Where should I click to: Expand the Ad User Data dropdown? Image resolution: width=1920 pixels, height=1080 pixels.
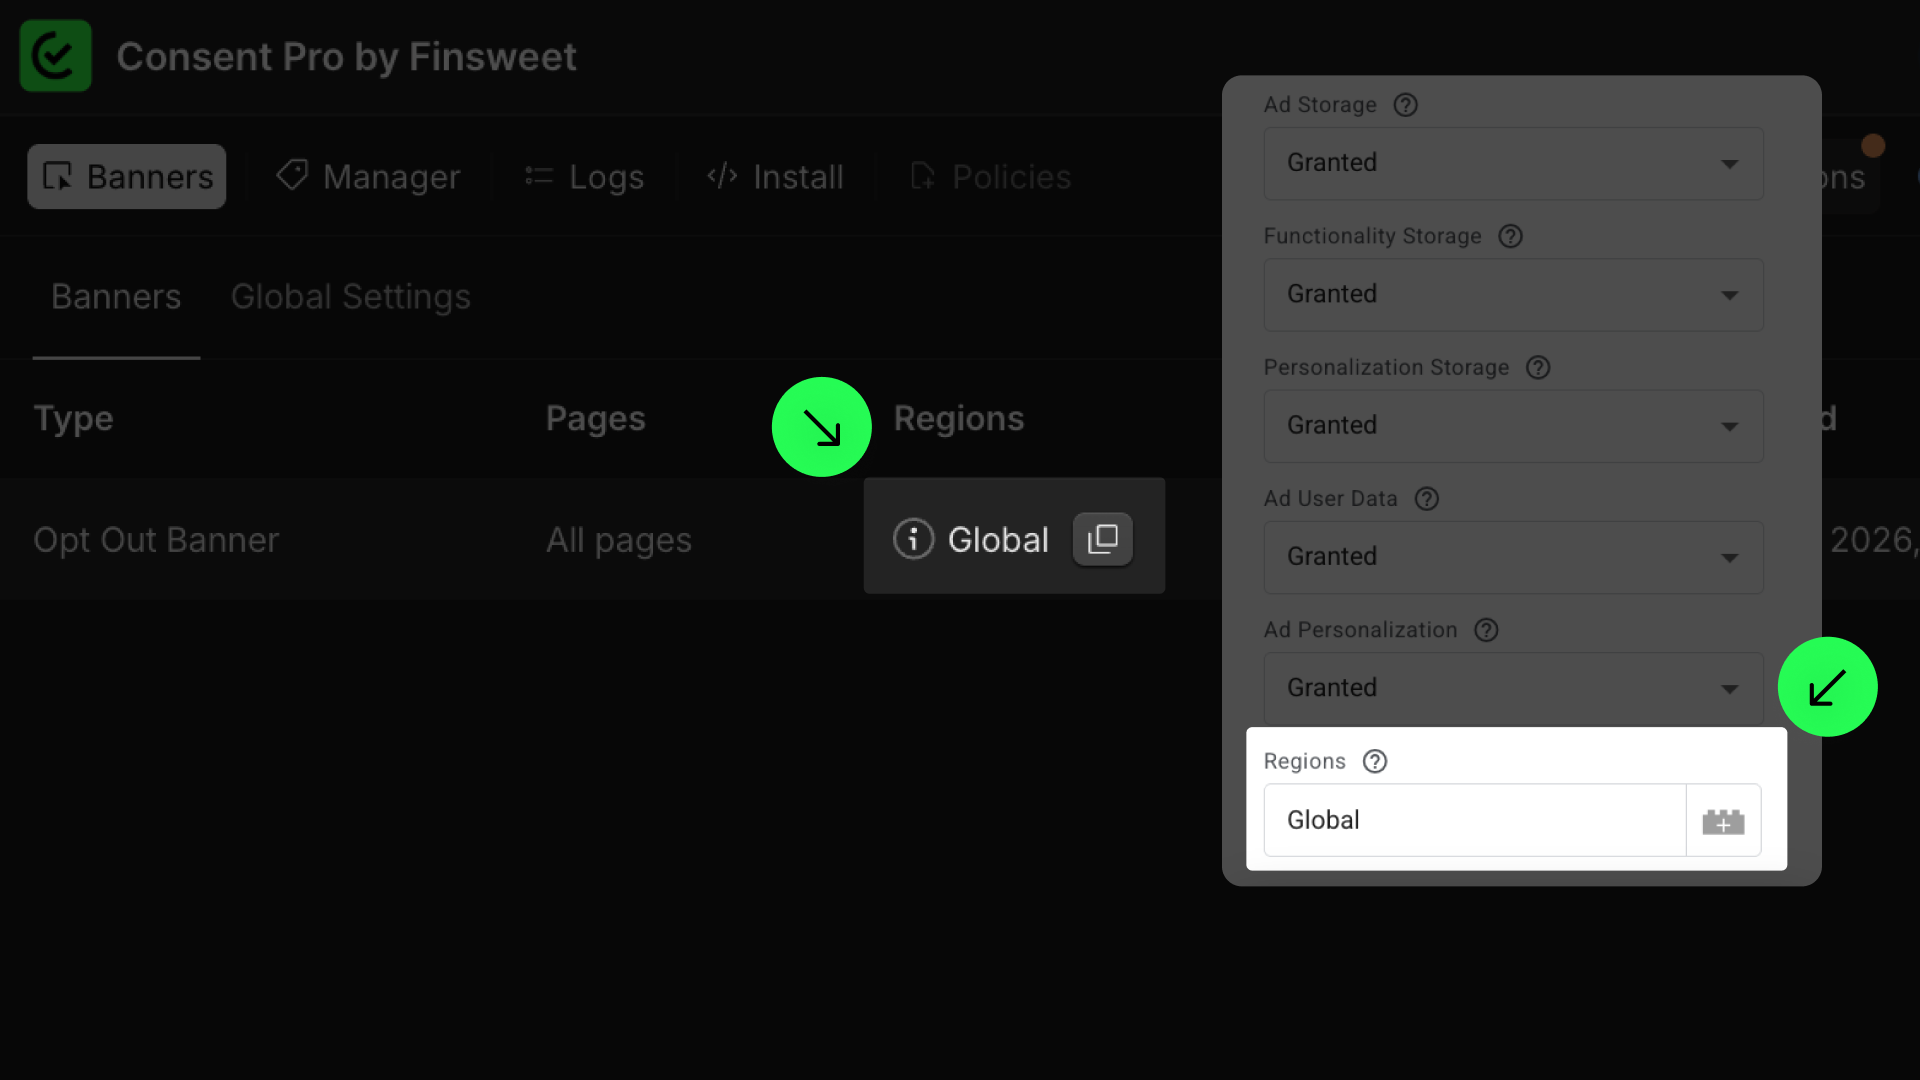(1513, 557)
